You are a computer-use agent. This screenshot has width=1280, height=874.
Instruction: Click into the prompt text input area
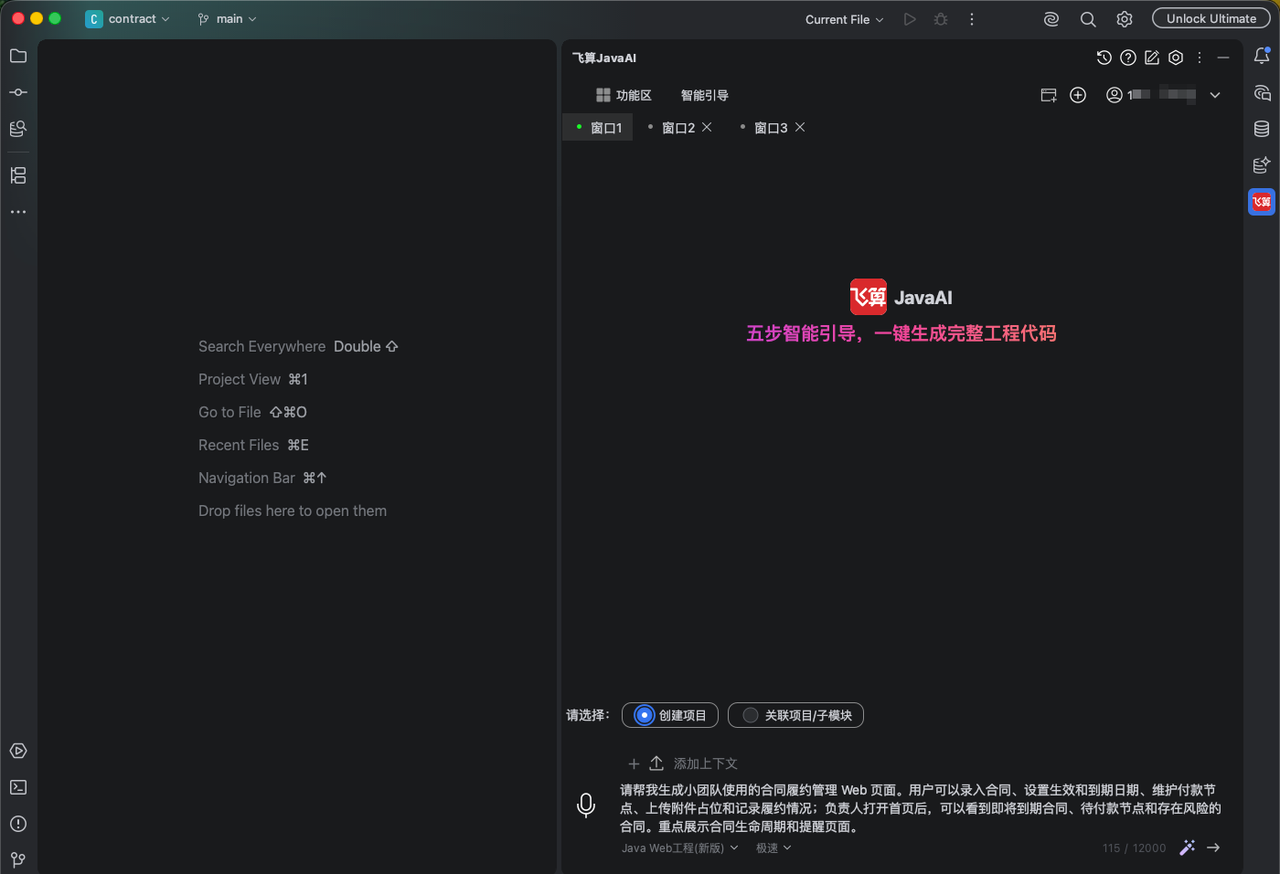pyautogui.click(x=920, y=808)
